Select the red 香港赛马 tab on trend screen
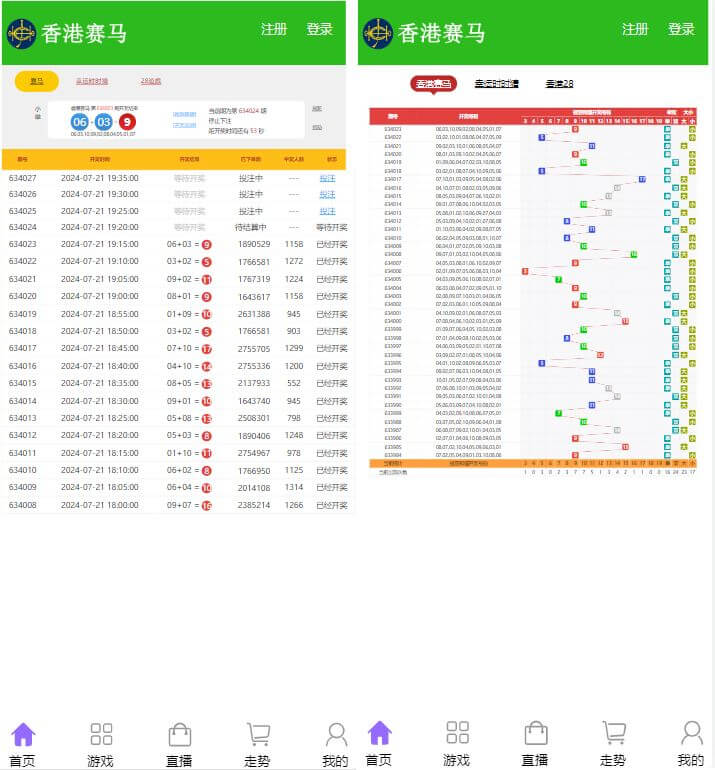 433,84
